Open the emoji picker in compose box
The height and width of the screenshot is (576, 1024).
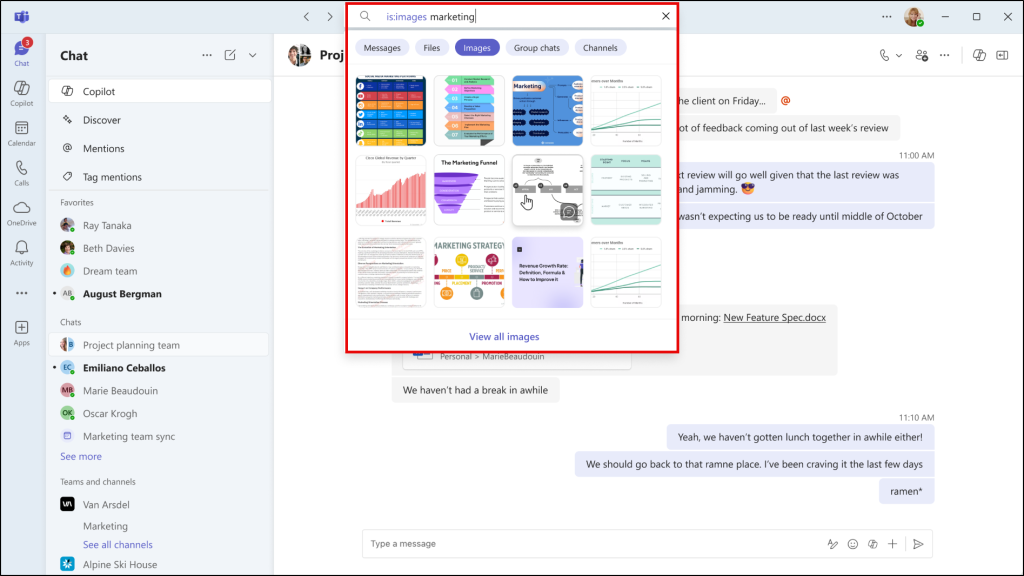[x=853, y=544]
